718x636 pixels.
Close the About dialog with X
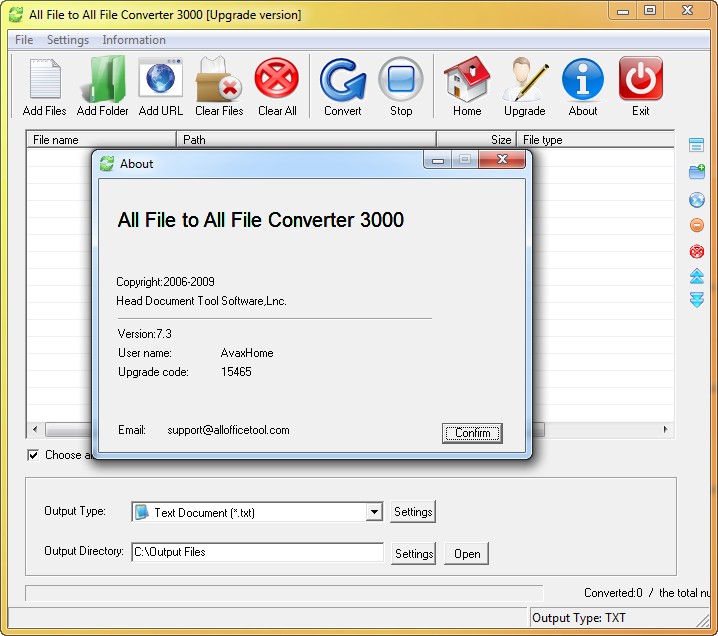click(x=502, y=159)
